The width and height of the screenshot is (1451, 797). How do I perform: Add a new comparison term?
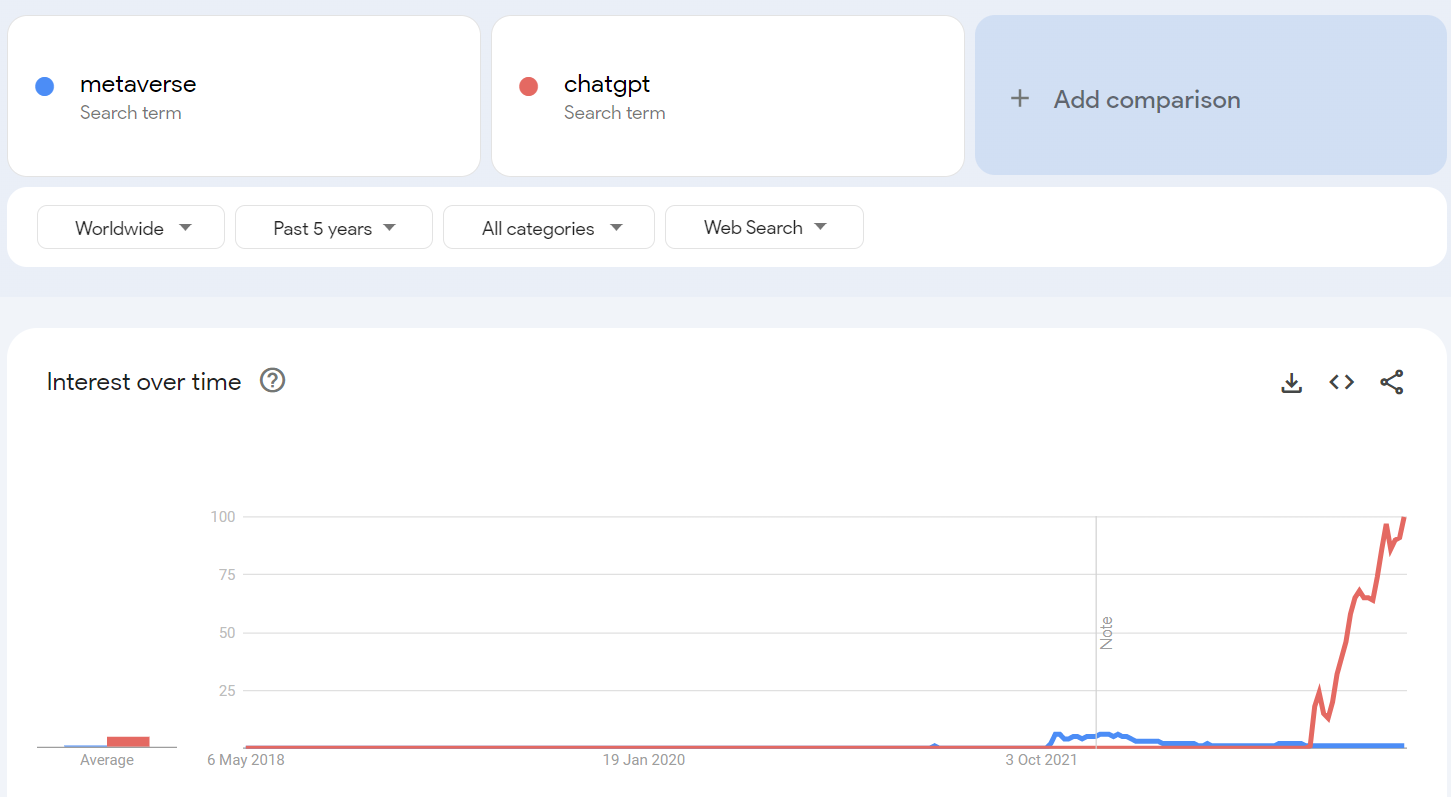(x=1211, y=95)
